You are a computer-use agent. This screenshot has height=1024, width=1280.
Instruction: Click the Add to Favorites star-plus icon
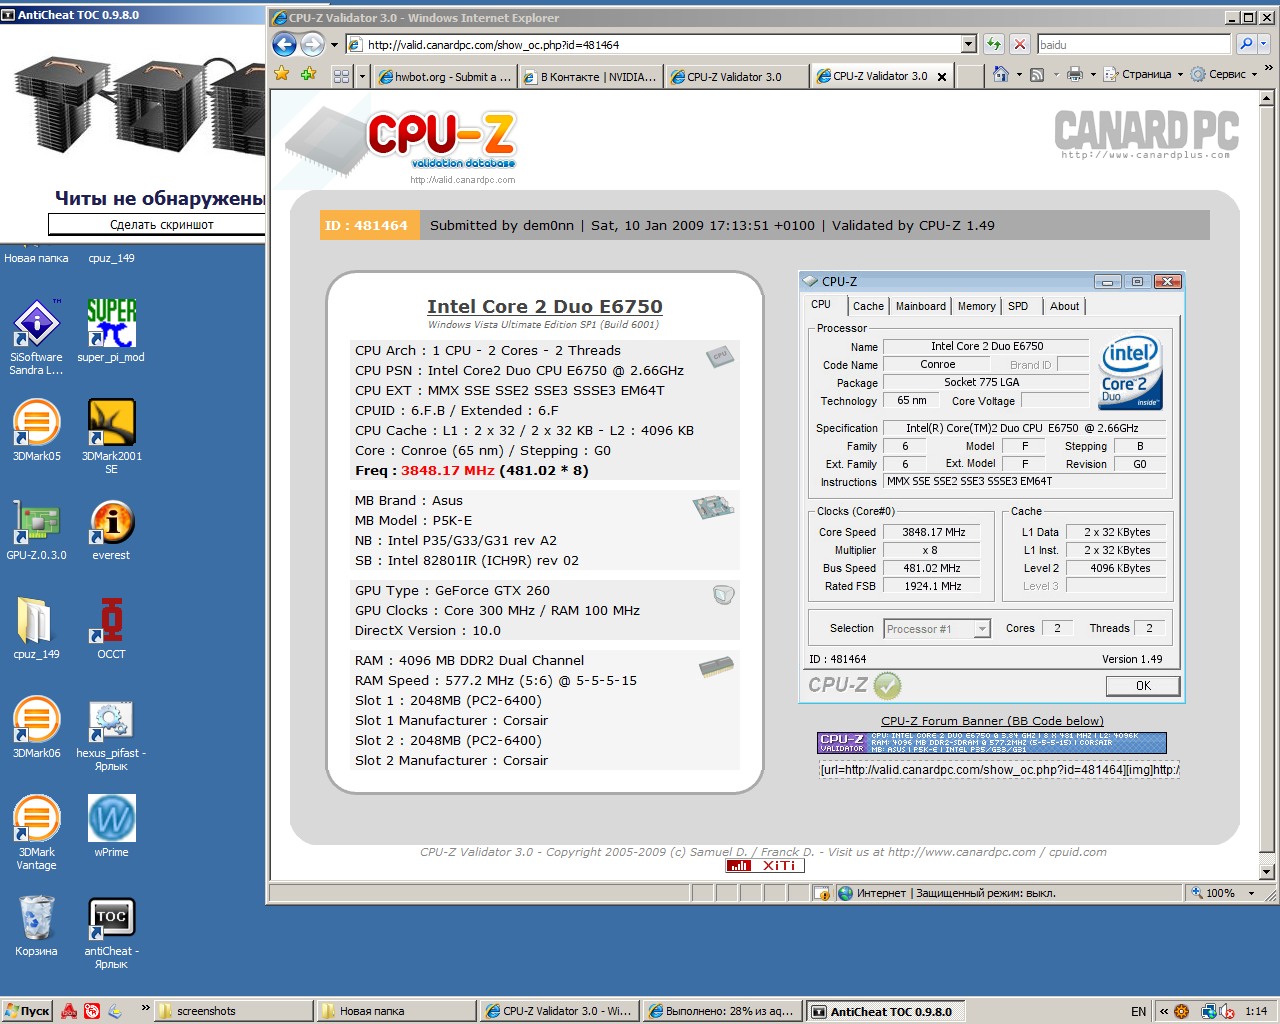point(308,74)
